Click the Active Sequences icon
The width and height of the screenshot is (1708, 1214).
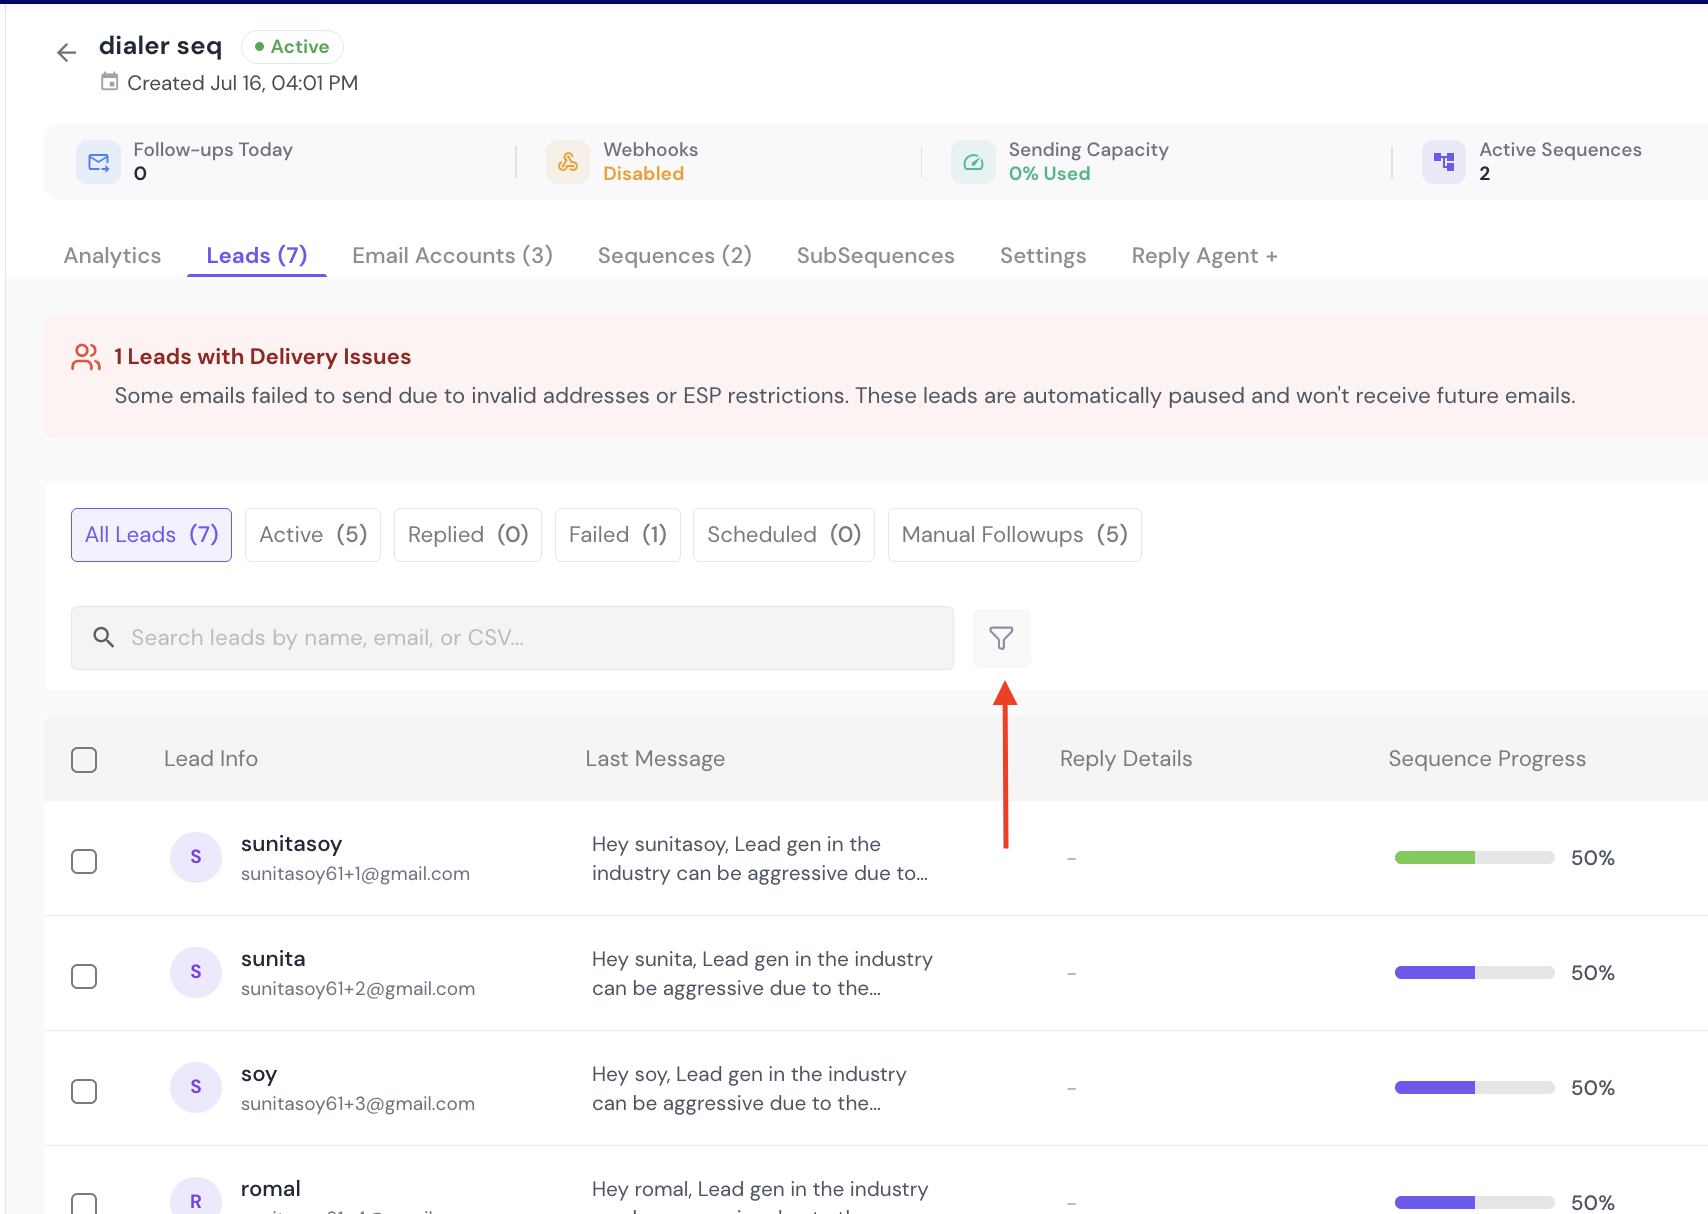1444,162
